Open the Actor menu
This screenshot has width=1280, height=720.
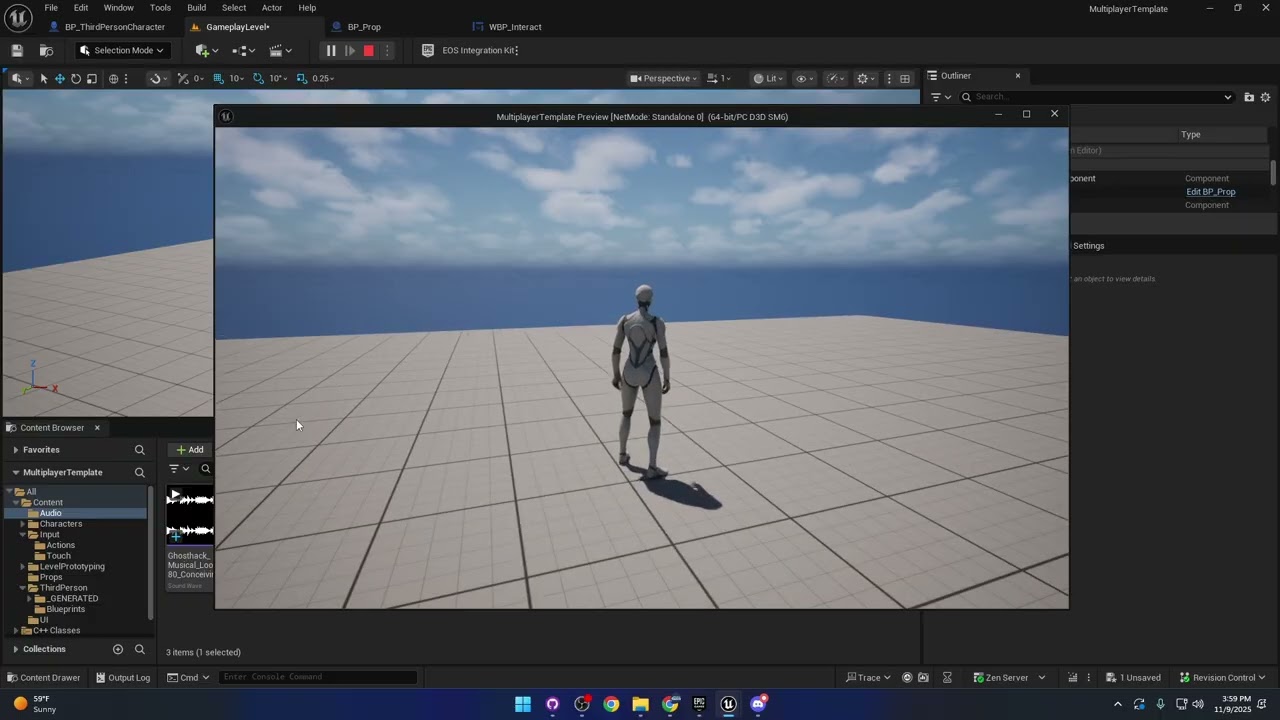[x=272, y=7]
